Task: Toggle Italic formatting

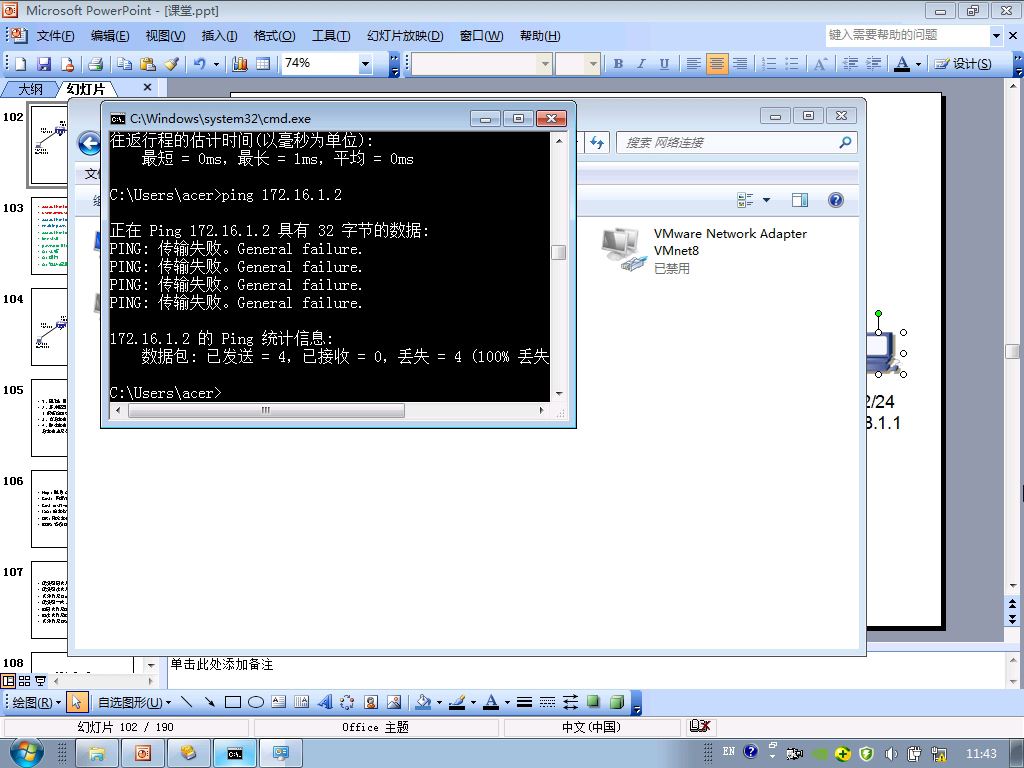Action: click(641, 63)
